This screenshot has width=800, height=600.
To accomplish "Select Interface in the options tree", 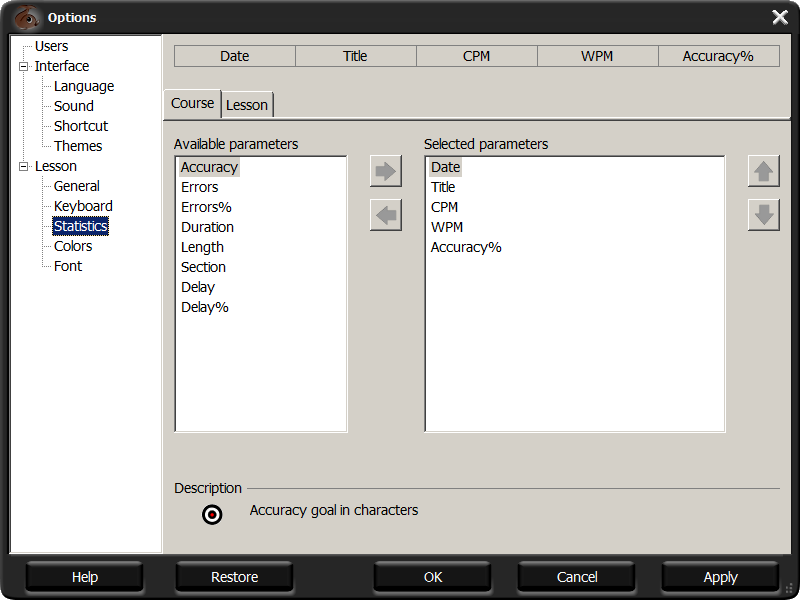I will click(62, 66).
